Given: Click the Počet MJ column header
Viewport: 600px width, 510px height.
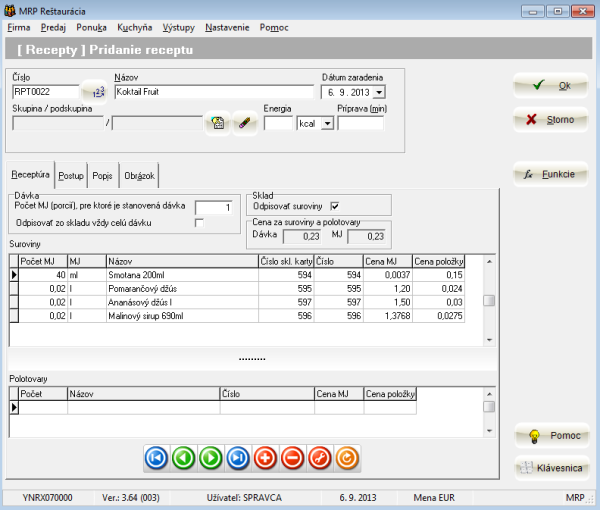Looking at the screenshot, I should [43, 262].
